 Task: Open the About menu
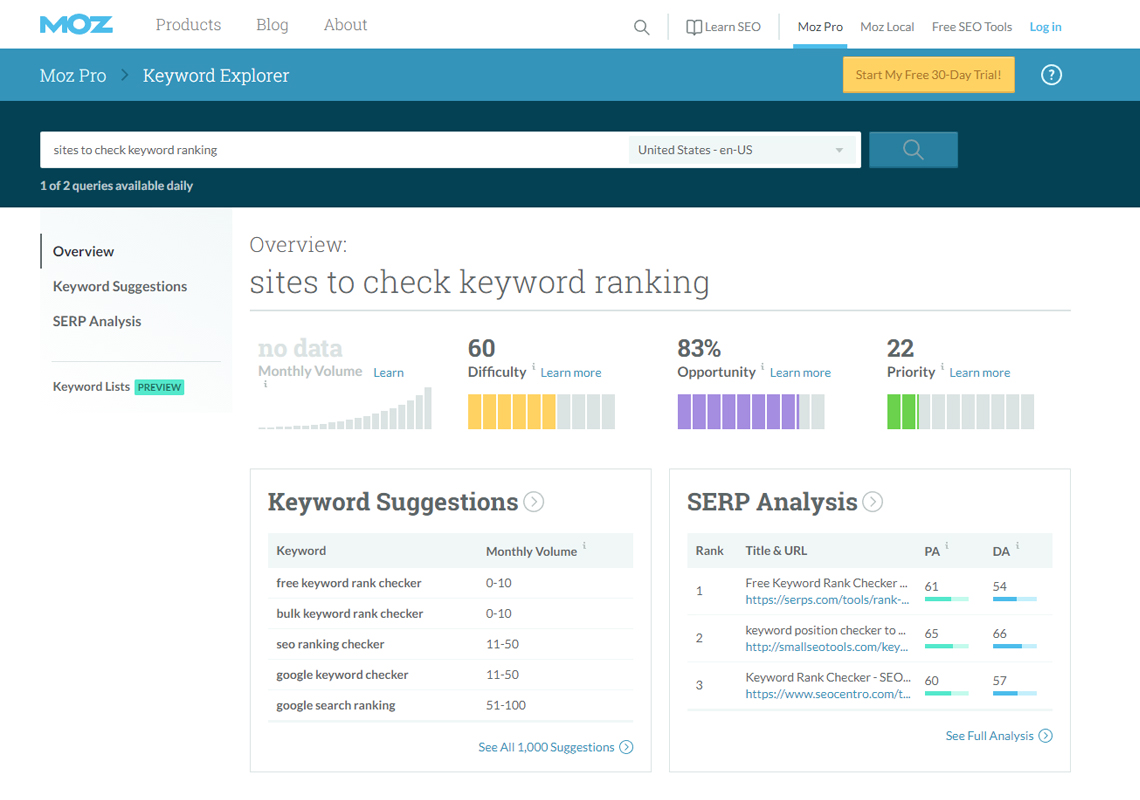[x=345, y=25]
